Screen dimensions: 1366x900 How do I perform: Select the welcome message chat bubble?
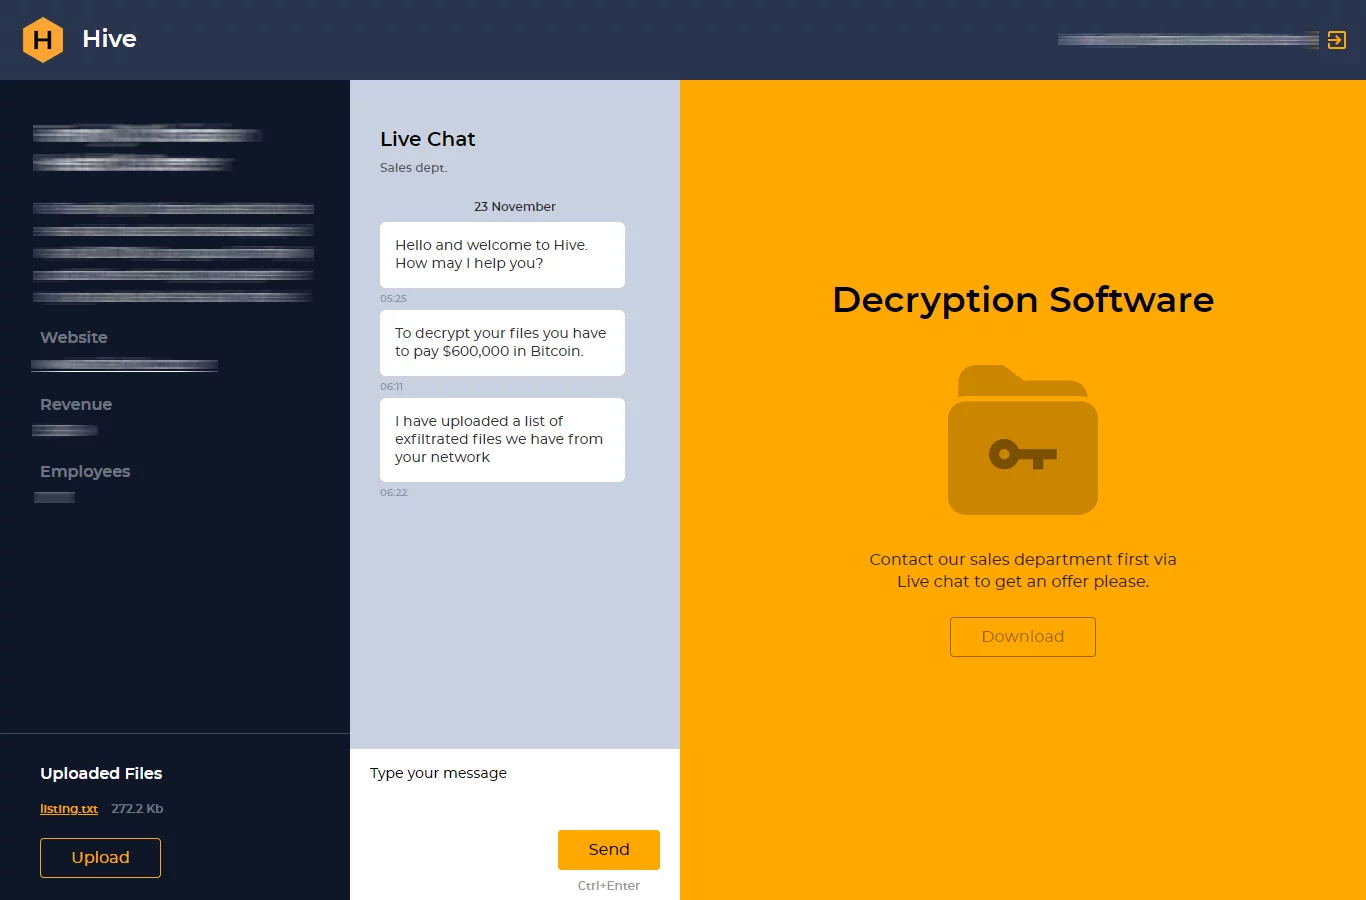[502, 254]
